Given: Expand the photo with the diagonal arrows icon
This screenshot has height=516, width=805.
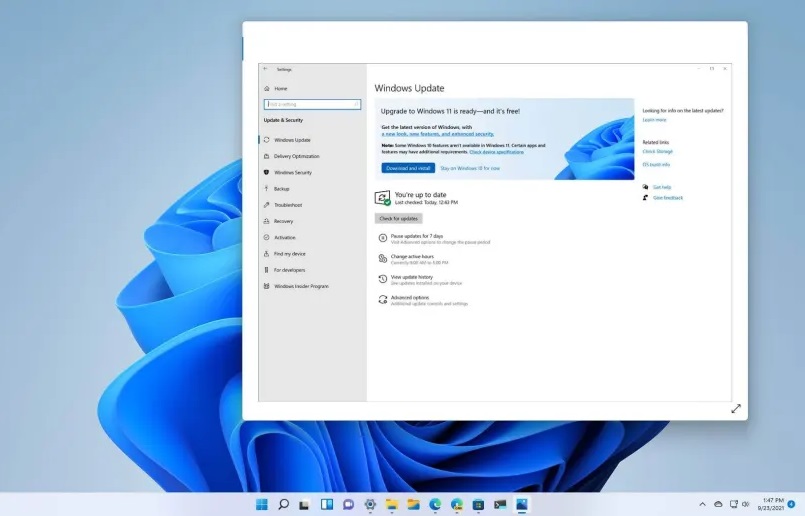Looking at the screenshot, I should (x=736, y=408).
